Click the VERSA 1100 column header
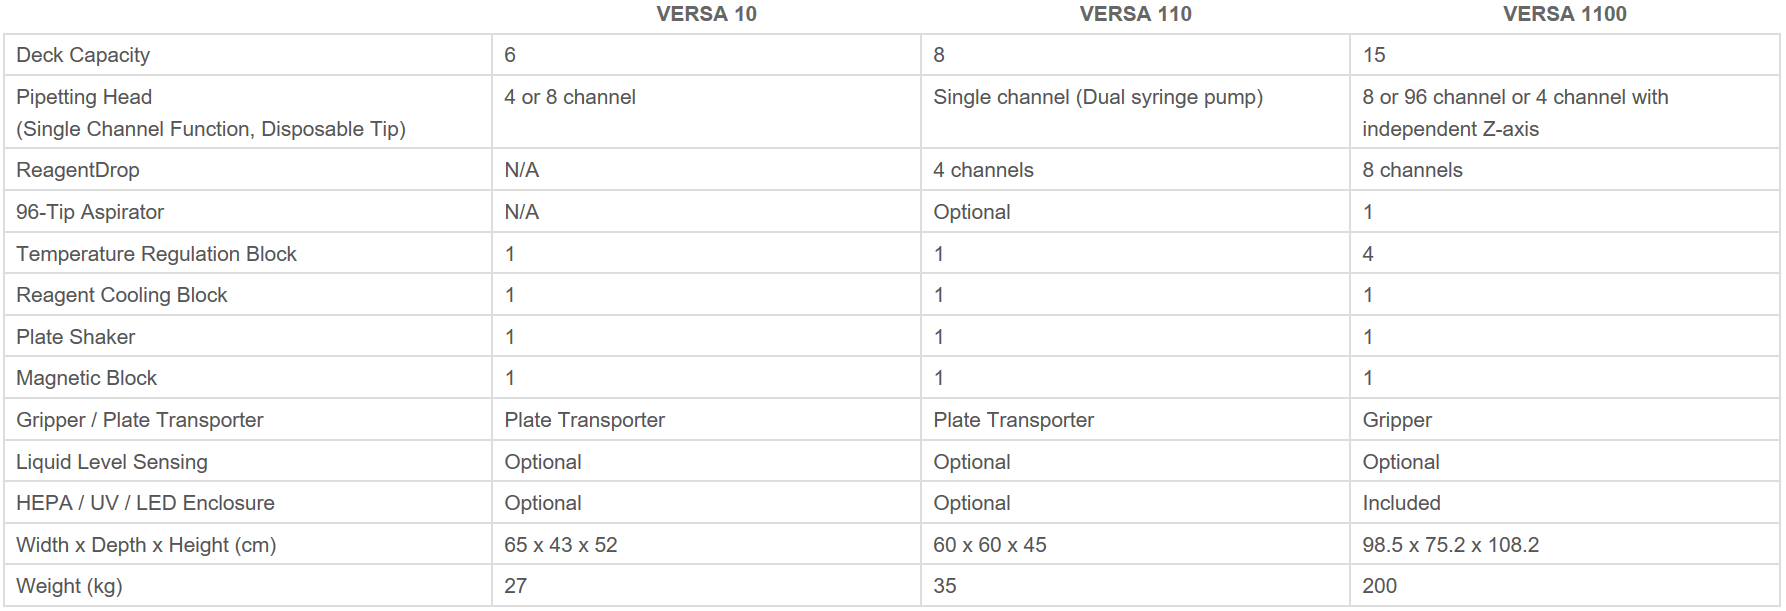Image resolution: width=1786 pixels, height=611 pixels. [1564, 14]
